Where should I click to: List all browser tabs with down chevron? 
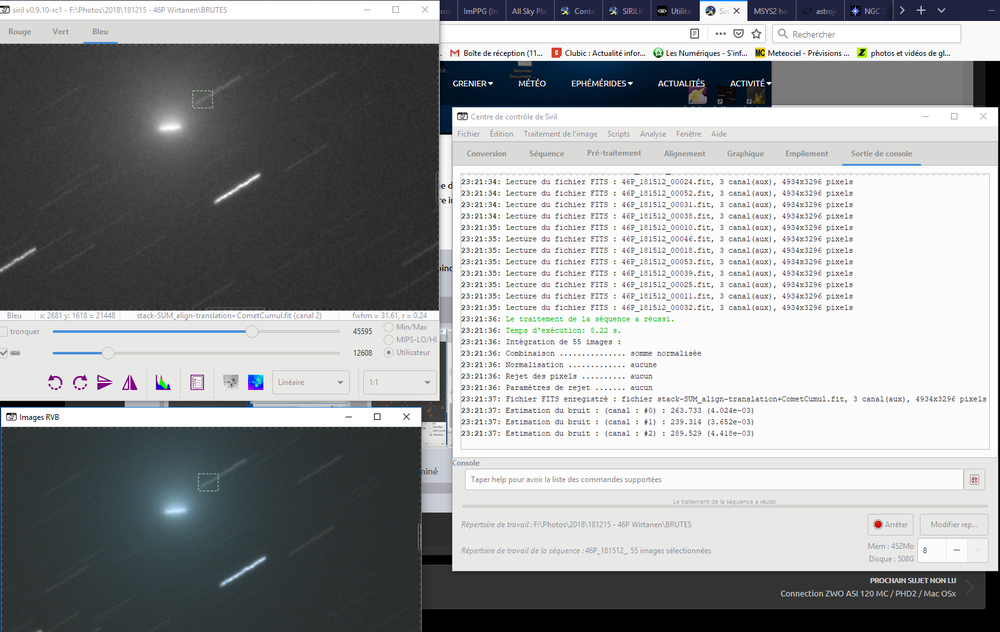(941, 10)
